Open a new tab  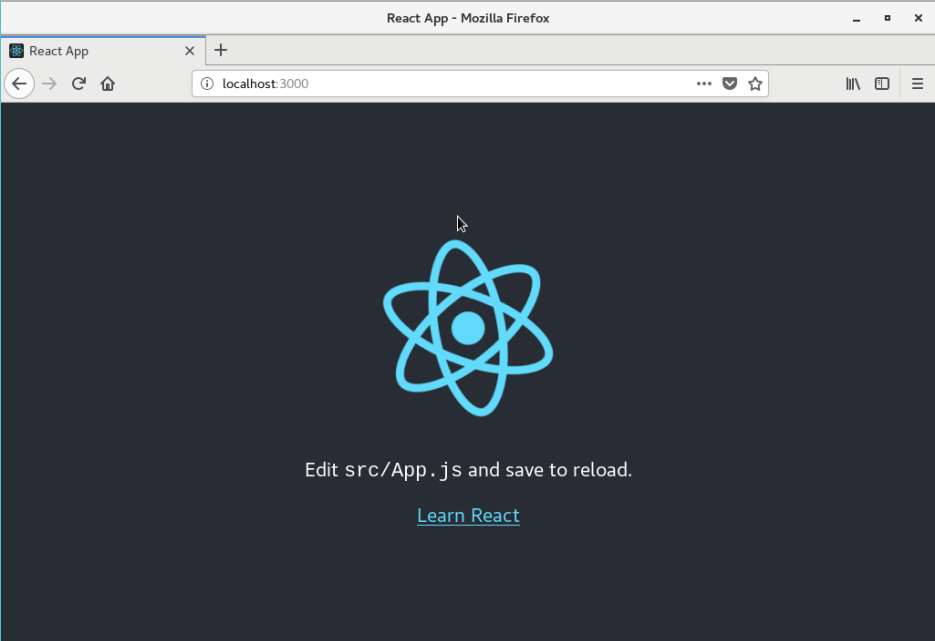pos(221,50)
